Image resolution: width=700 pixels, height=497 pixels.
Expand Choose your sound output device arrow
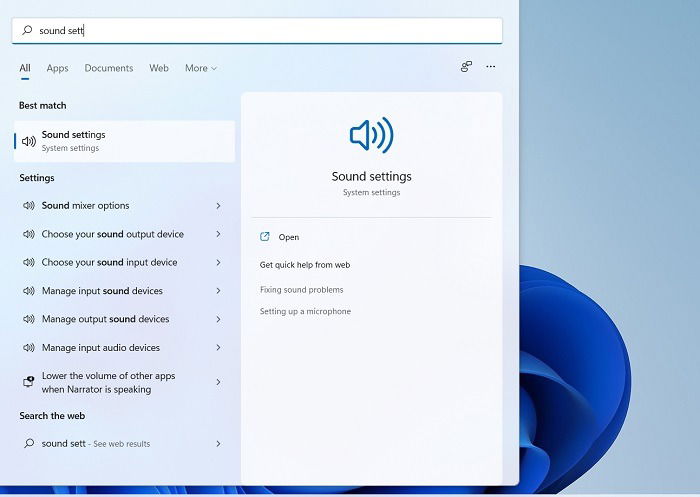click(218, 234)
